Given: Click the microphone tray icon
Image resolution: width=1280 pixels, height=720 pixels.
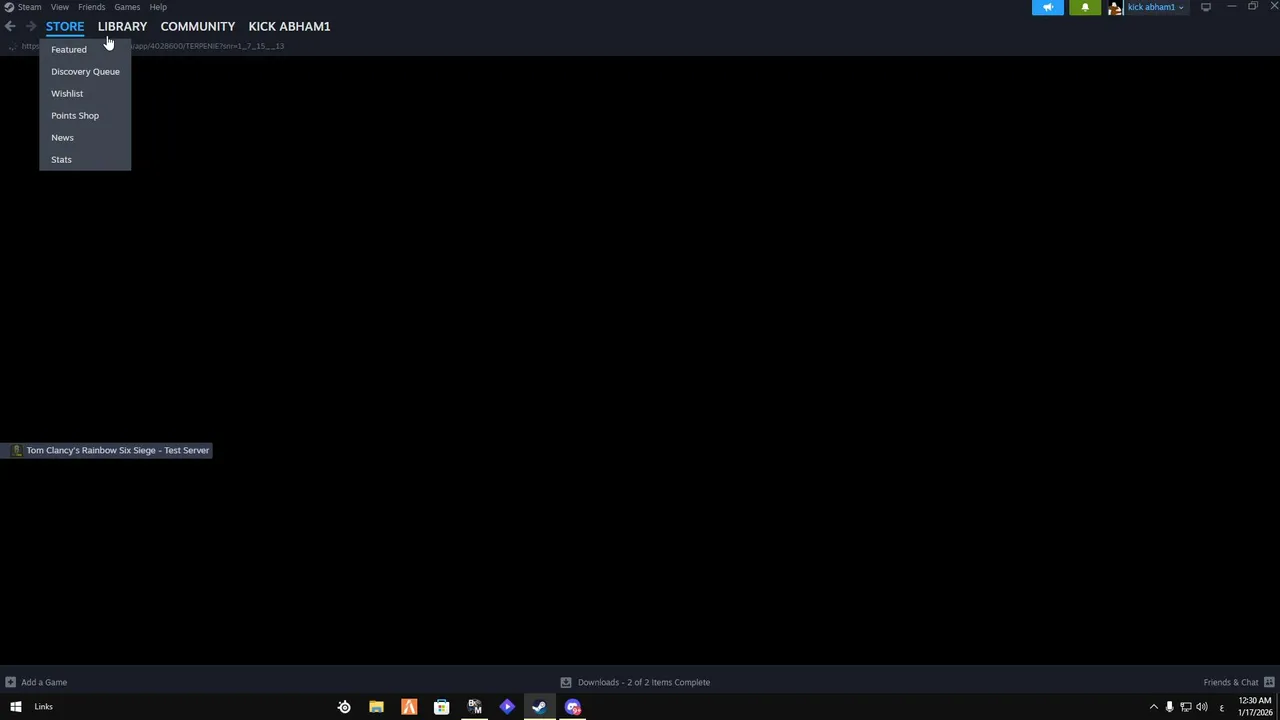Looking at the screenshot, I should point(1169,707).
